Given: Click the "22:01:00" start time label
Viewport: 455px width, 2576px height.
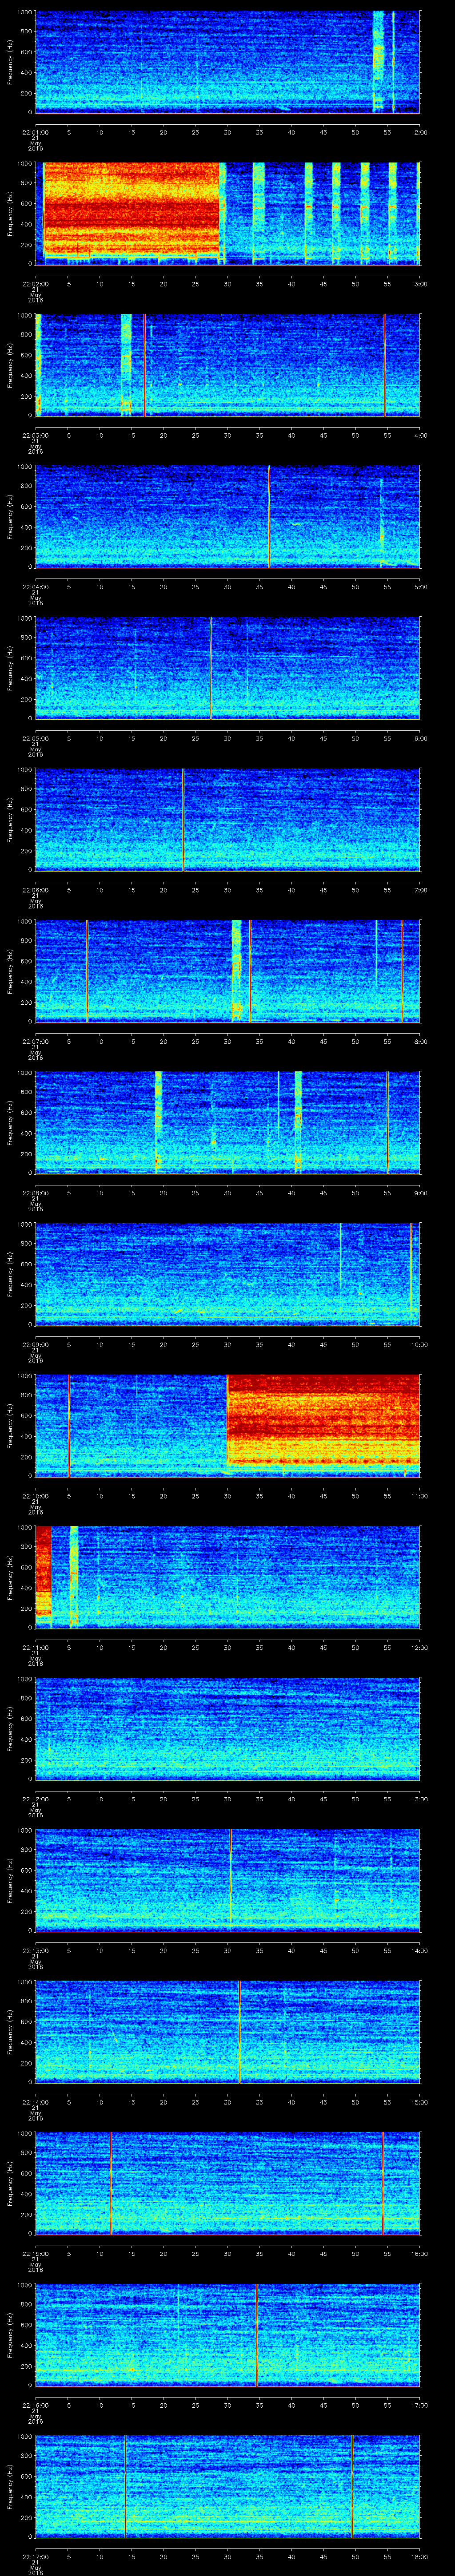Looking at the screenshot, I should [36, 132].
